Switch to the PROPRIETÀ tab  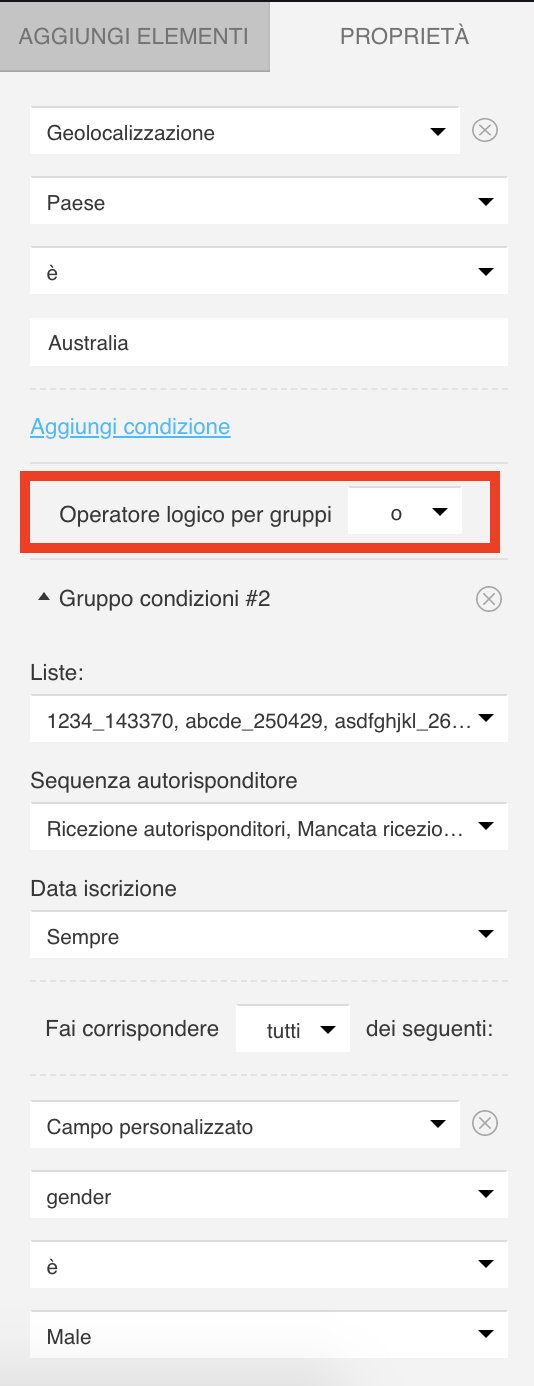pos(404,36)
